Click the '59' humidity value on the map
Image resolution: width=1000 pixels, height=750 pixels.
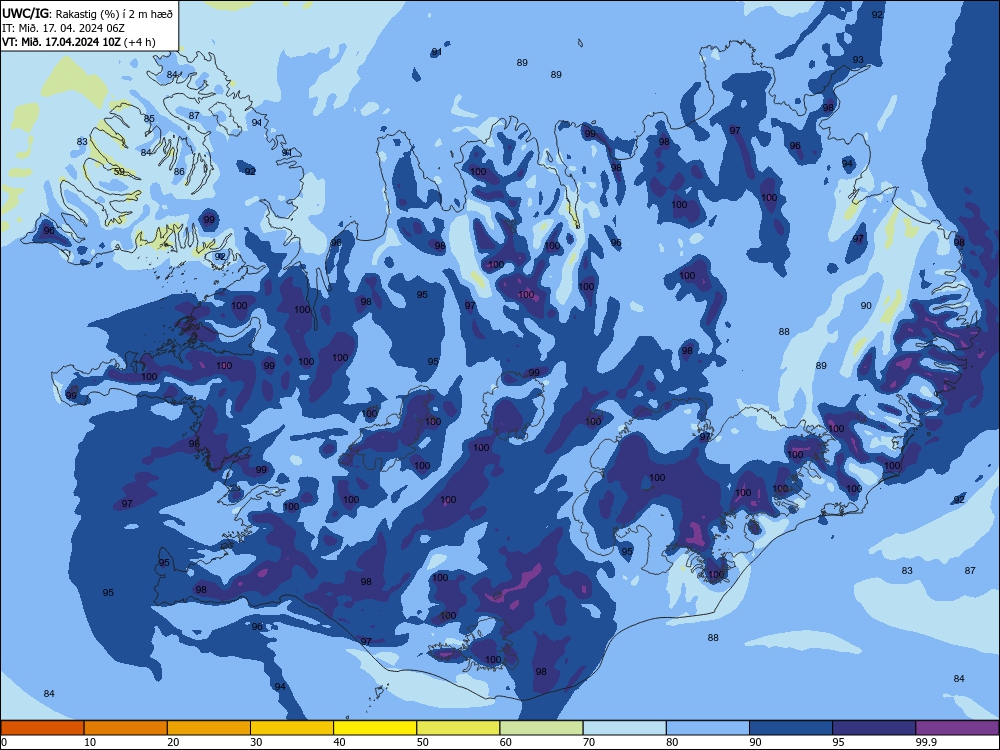(x=119, y=172)
